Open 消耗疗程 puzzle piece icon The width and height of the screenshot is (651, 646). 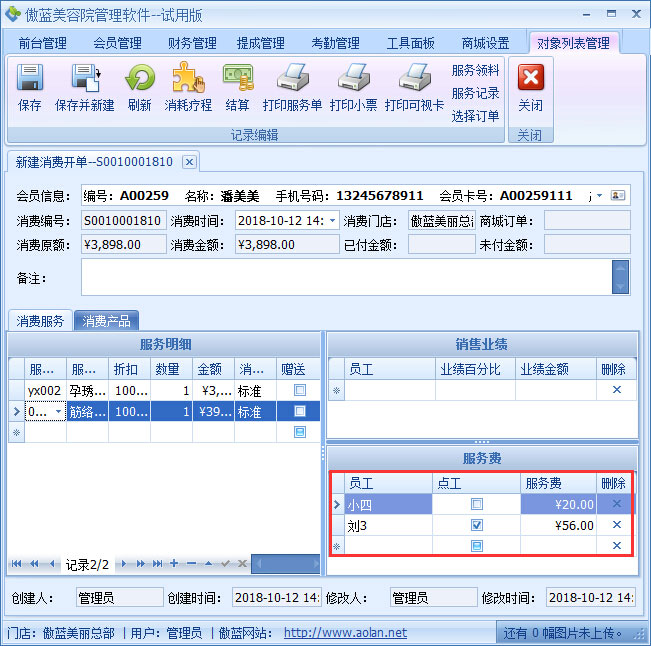[188, 77]
